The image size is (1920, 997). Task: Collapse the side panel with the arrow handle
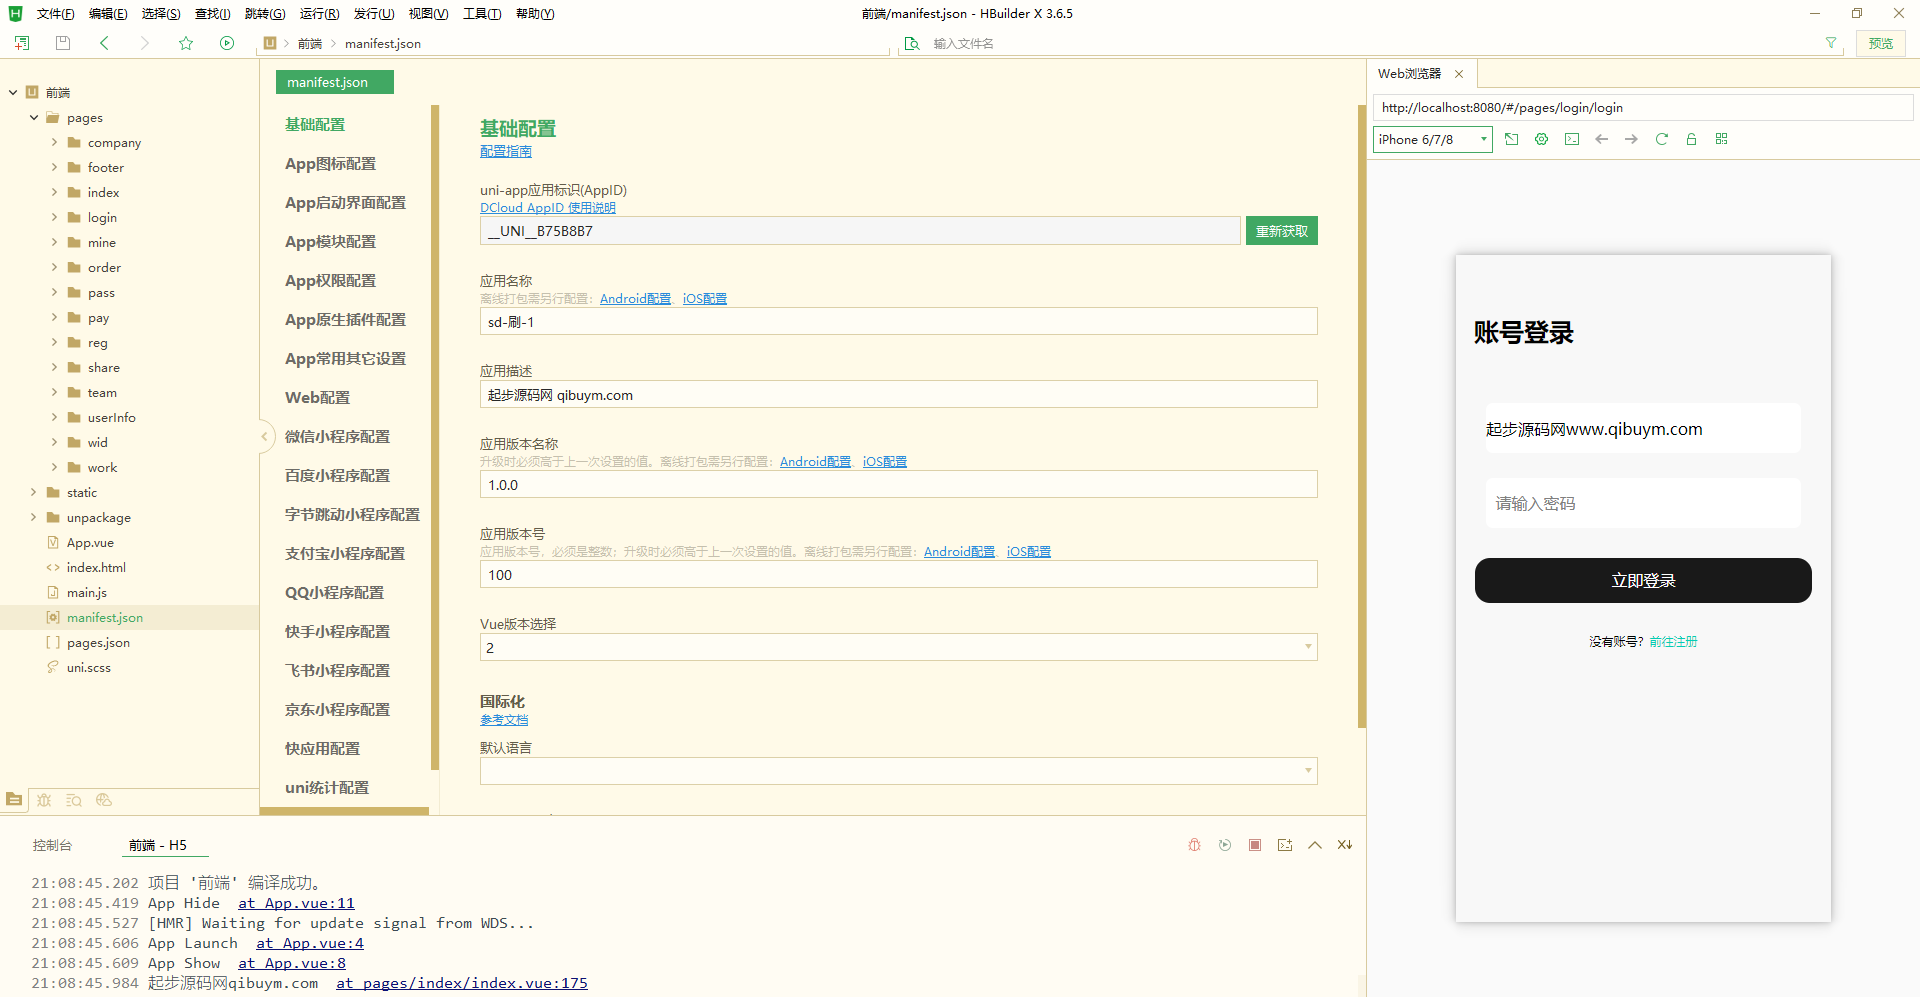(264, 436)
